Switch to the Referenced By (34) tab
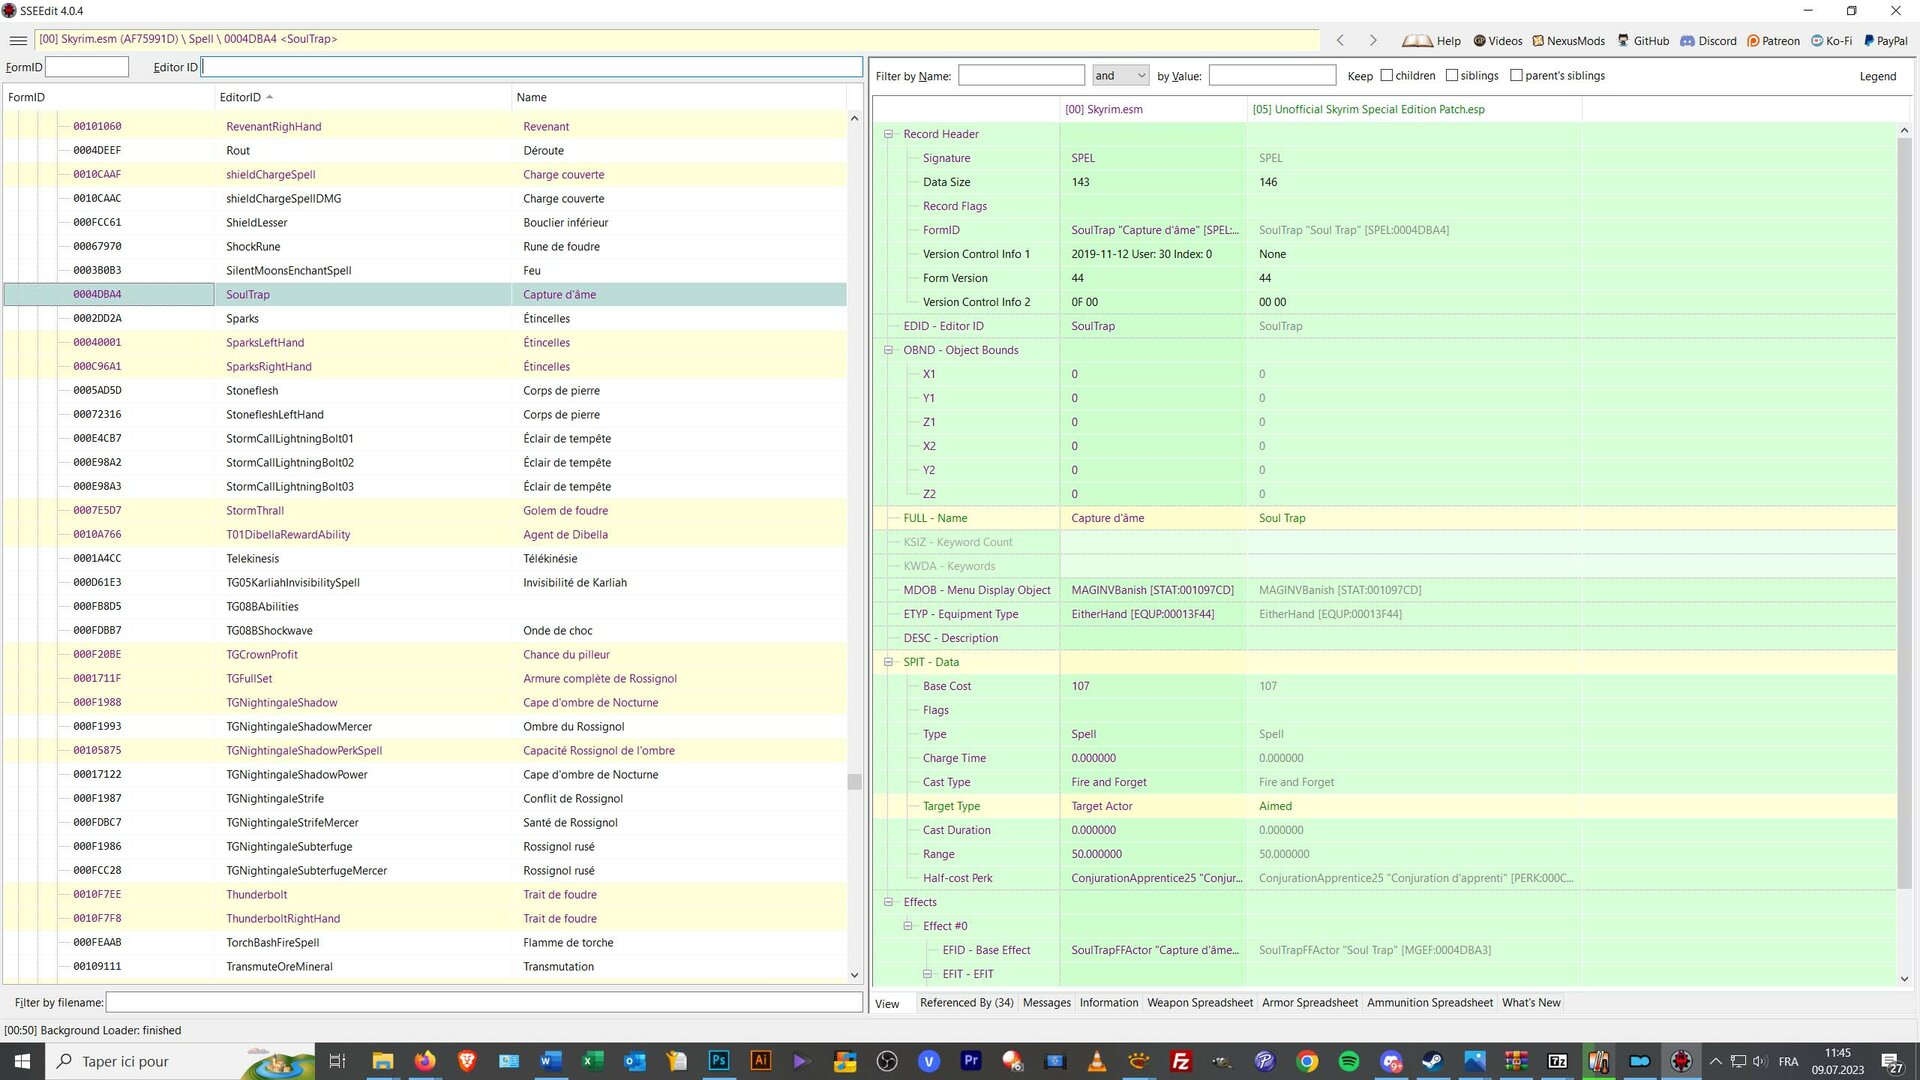1920x1080 pixels. tap(966, 1003)
